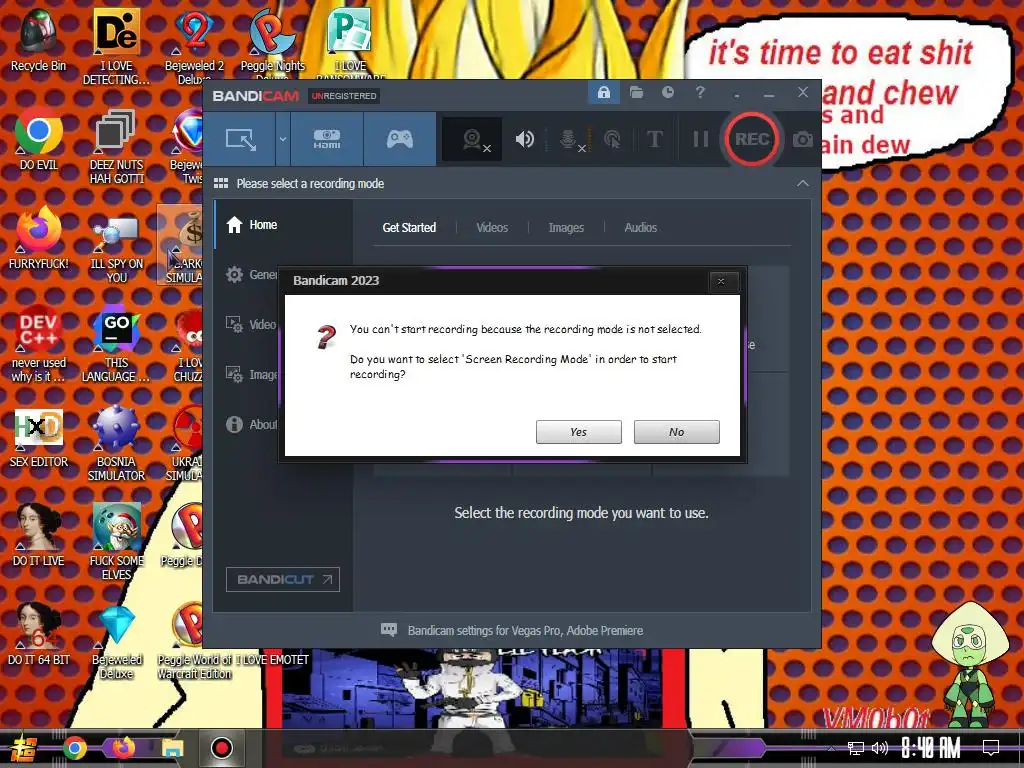Toggle the microphone icon
The image size is (1024, 768).
[570, 139]
